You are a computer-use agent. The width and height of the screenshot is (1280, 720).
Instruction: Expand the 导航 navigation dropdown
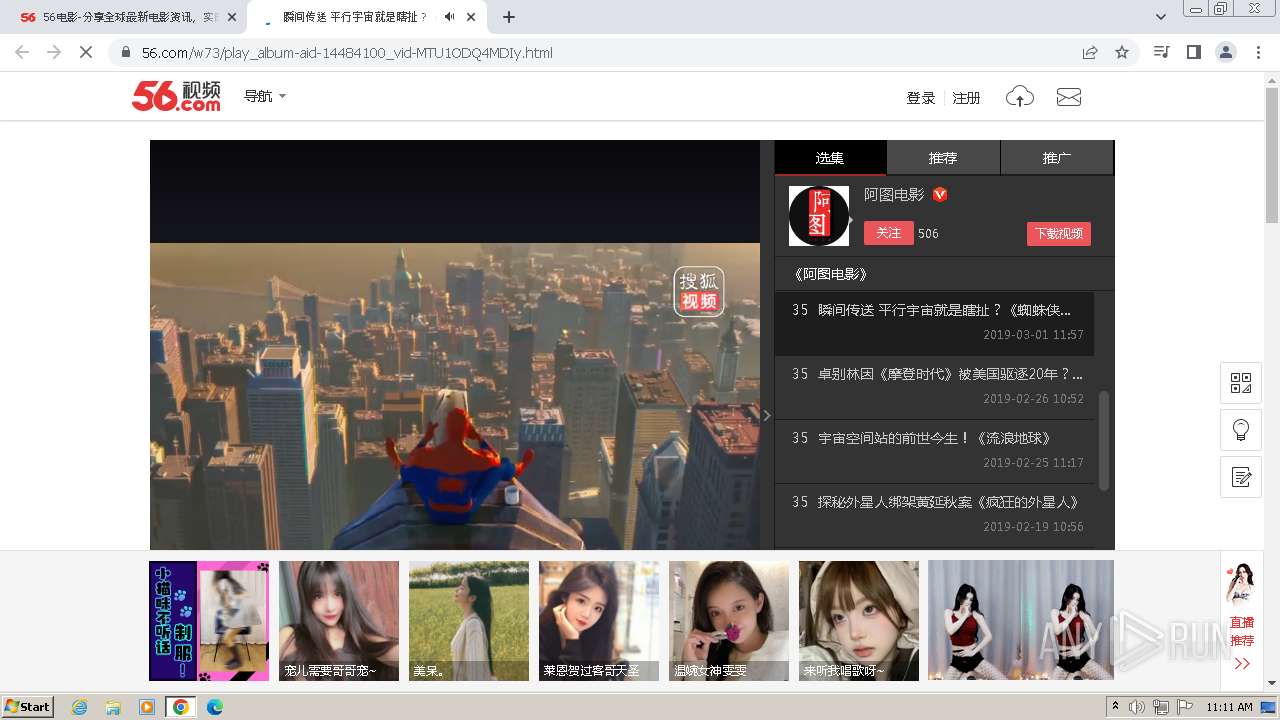point(265,96)
